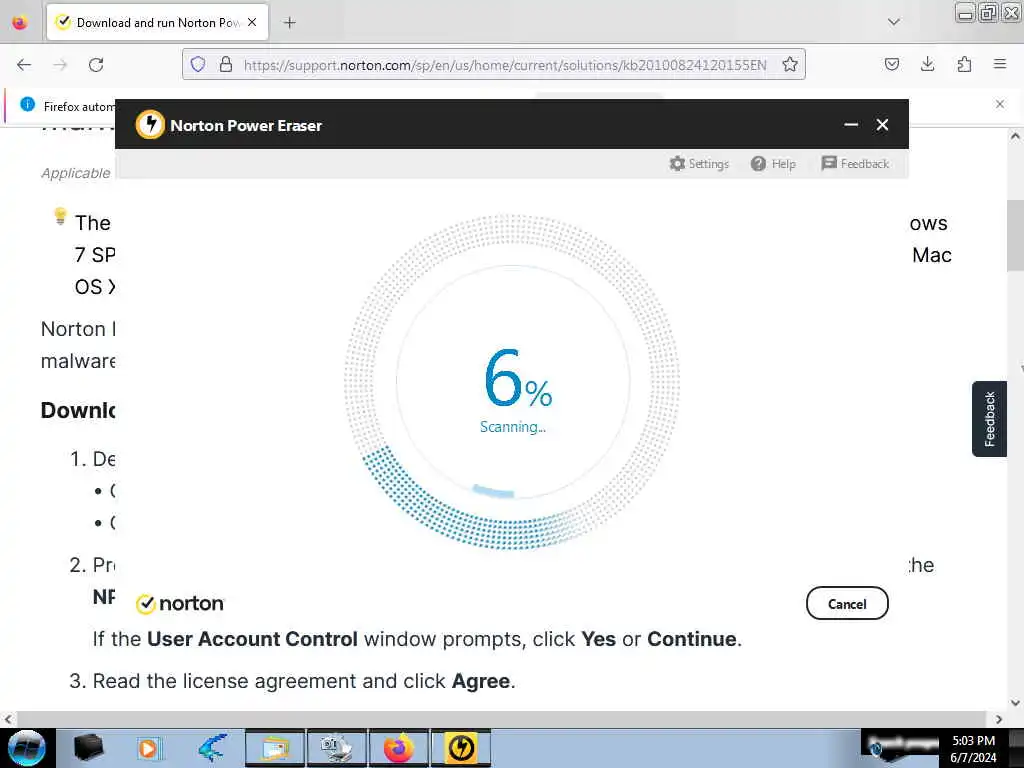The width and height of the screenshot is (1024, 768).
Task: Open the side Feedback tab on webpage
Action: pos(989,419)
